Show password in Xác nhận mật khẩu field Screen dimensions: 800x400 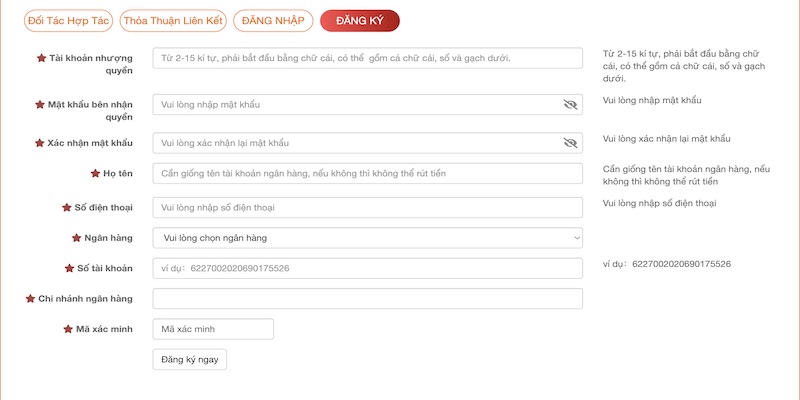tap(570, 143)
